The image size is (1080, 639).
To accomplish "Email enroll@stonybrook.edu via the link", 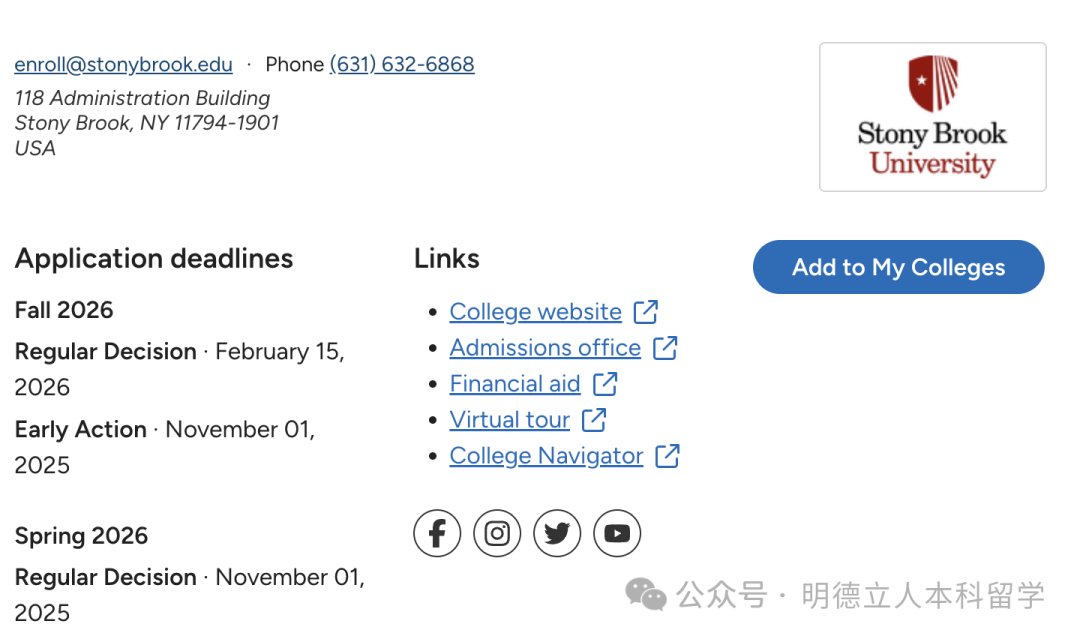I will [123, 65].
